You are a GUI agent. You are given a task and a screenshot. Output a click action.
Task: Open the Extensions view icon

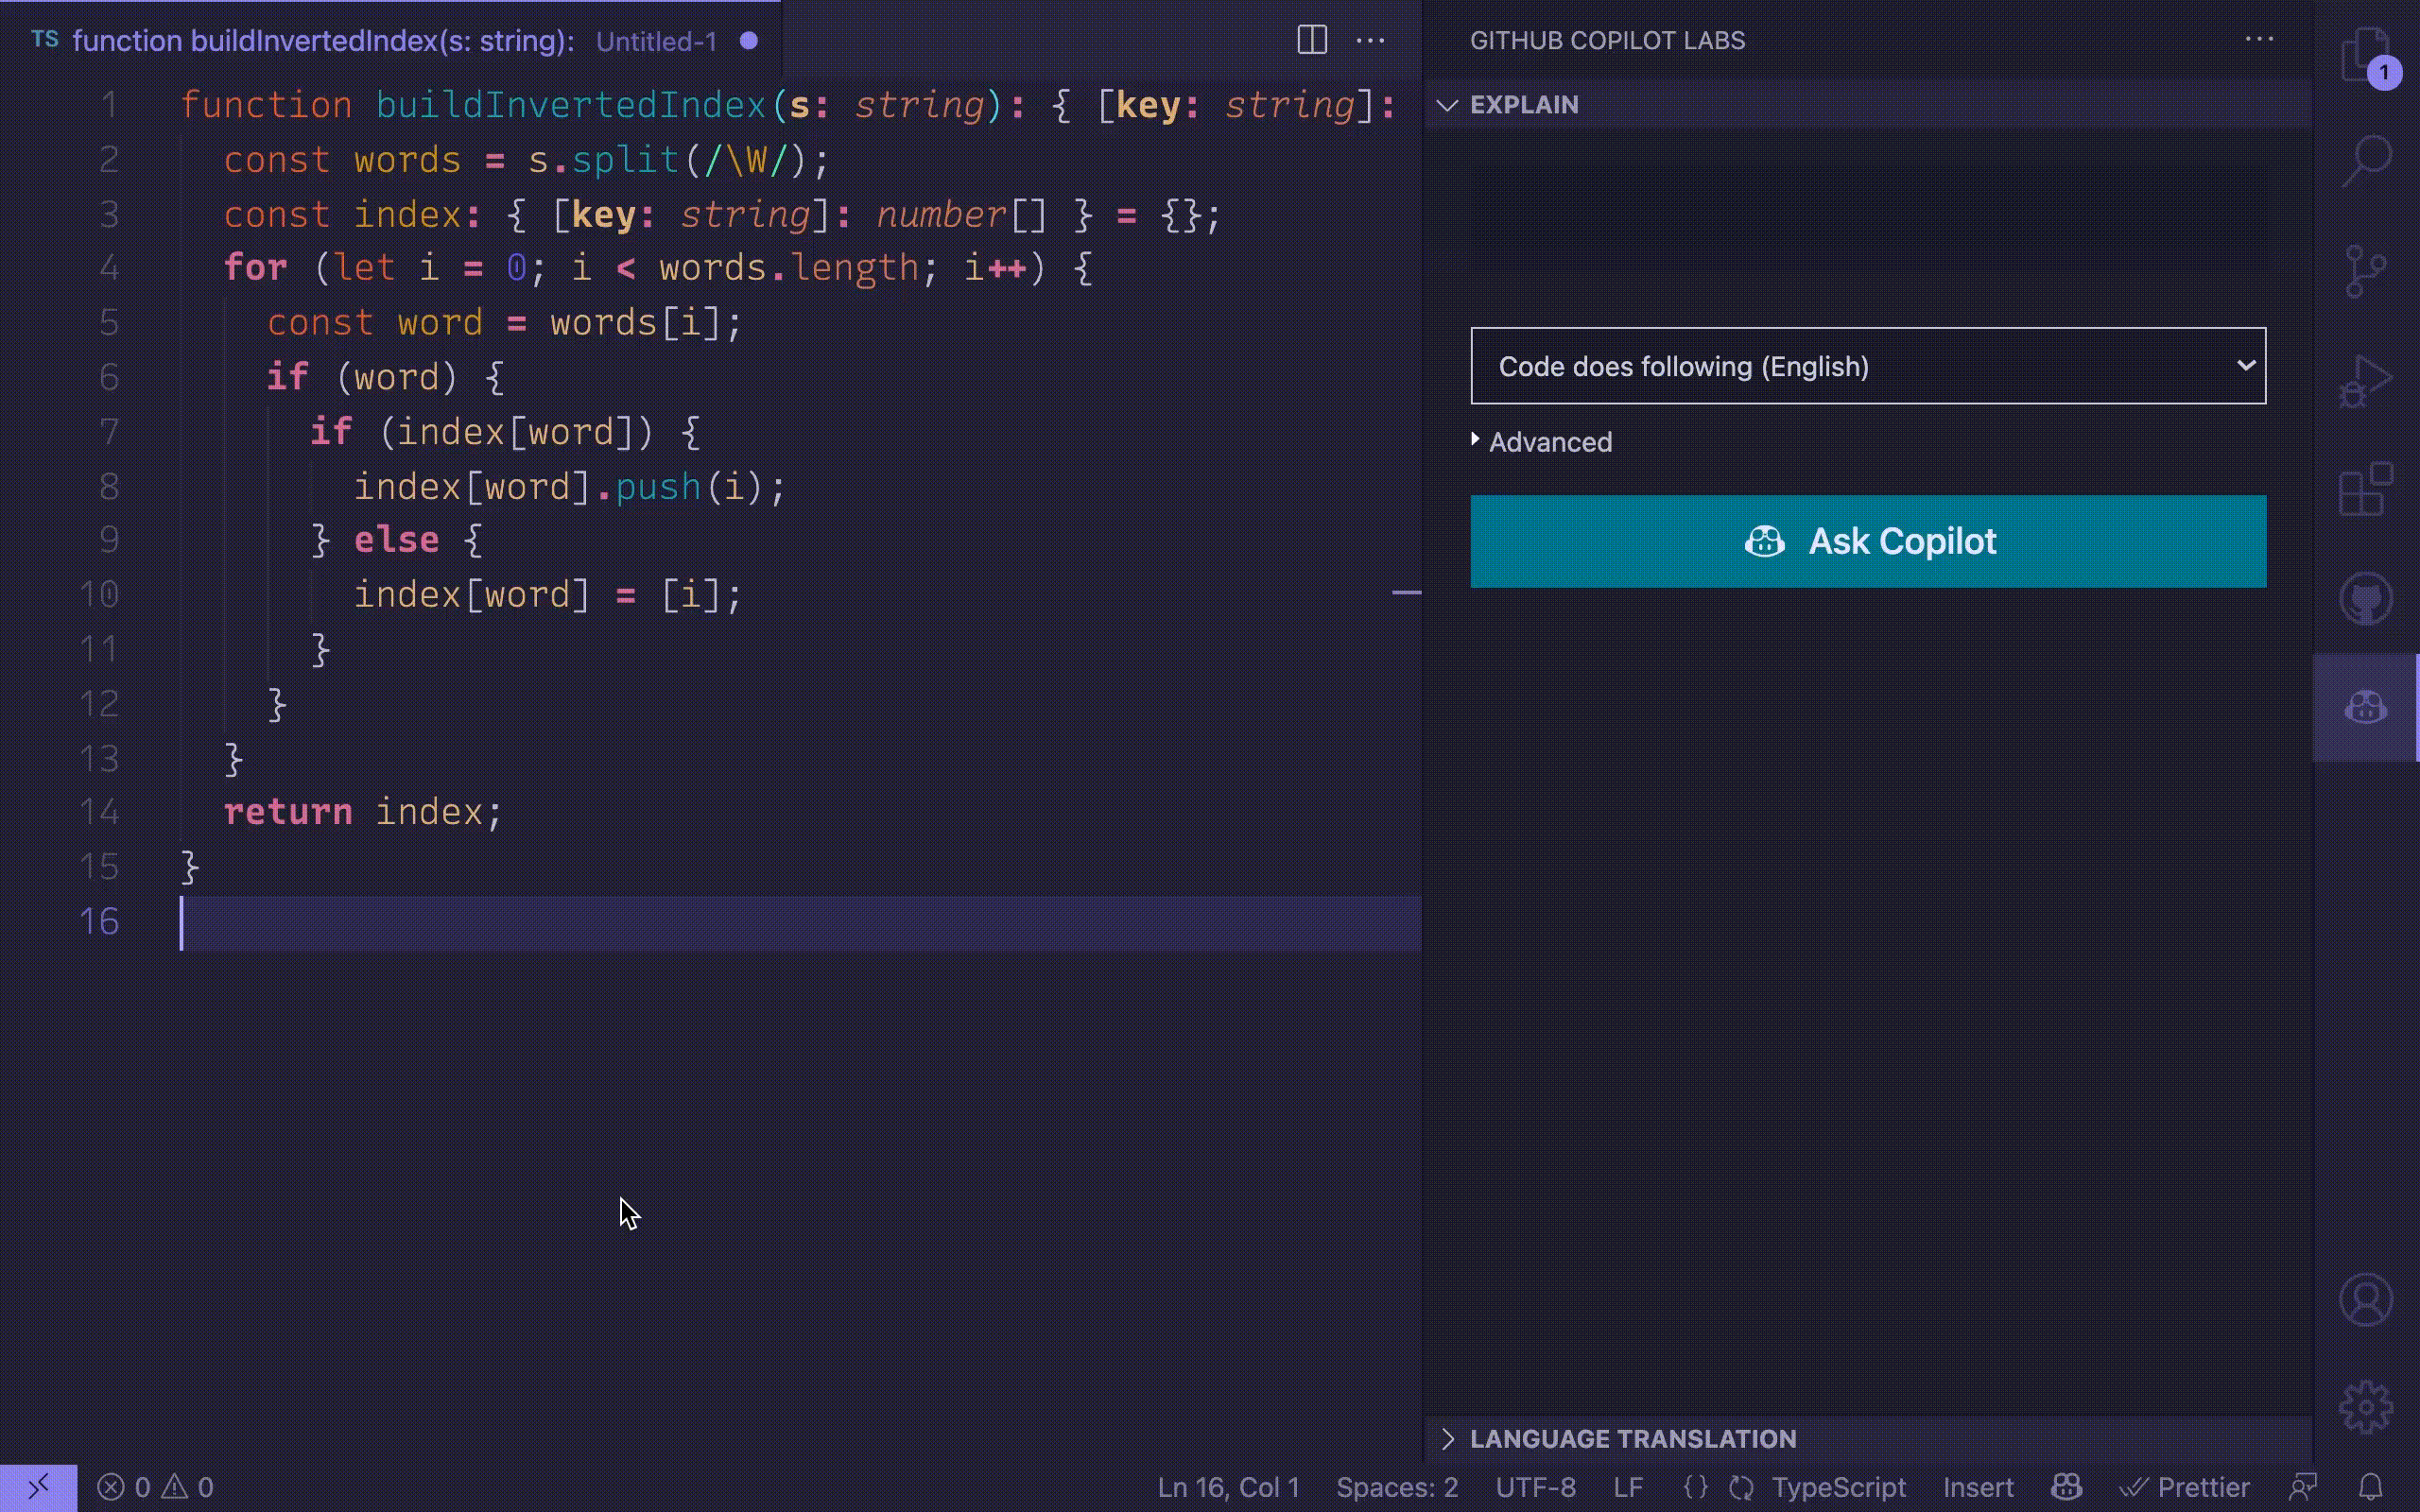point(2365,489)
